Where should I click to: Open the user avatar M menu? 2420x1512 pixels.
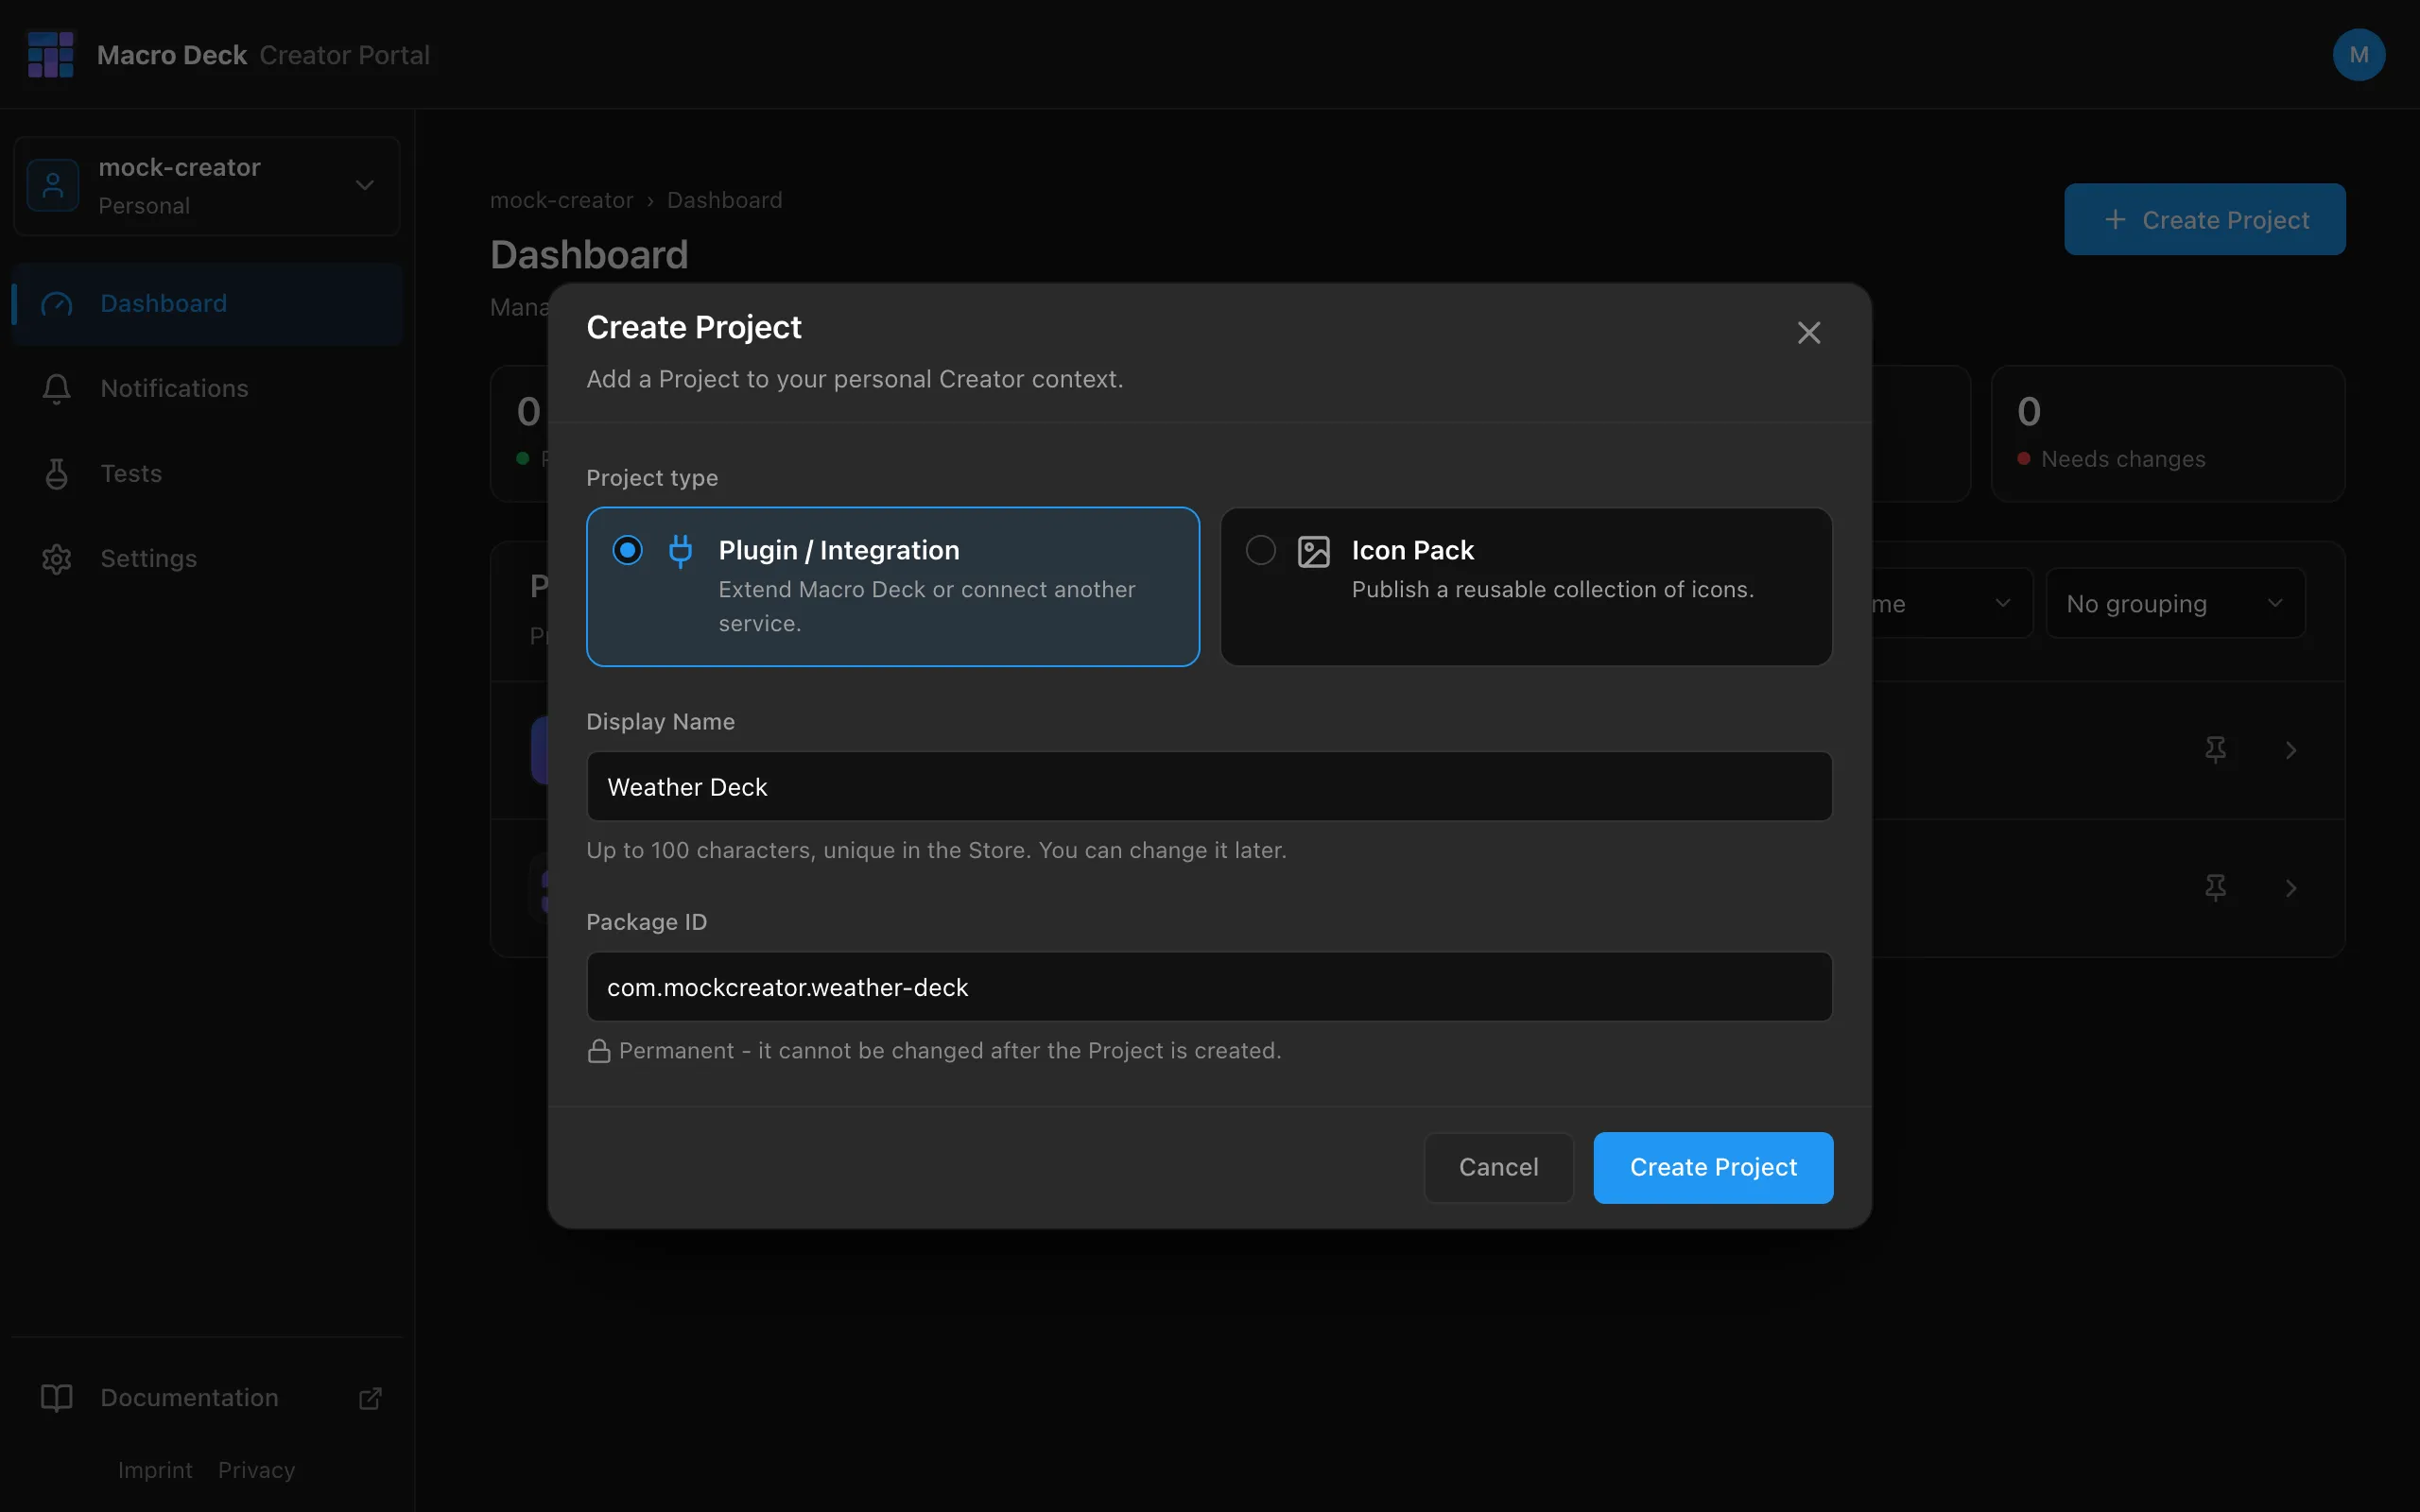(x=2358, y=54)
